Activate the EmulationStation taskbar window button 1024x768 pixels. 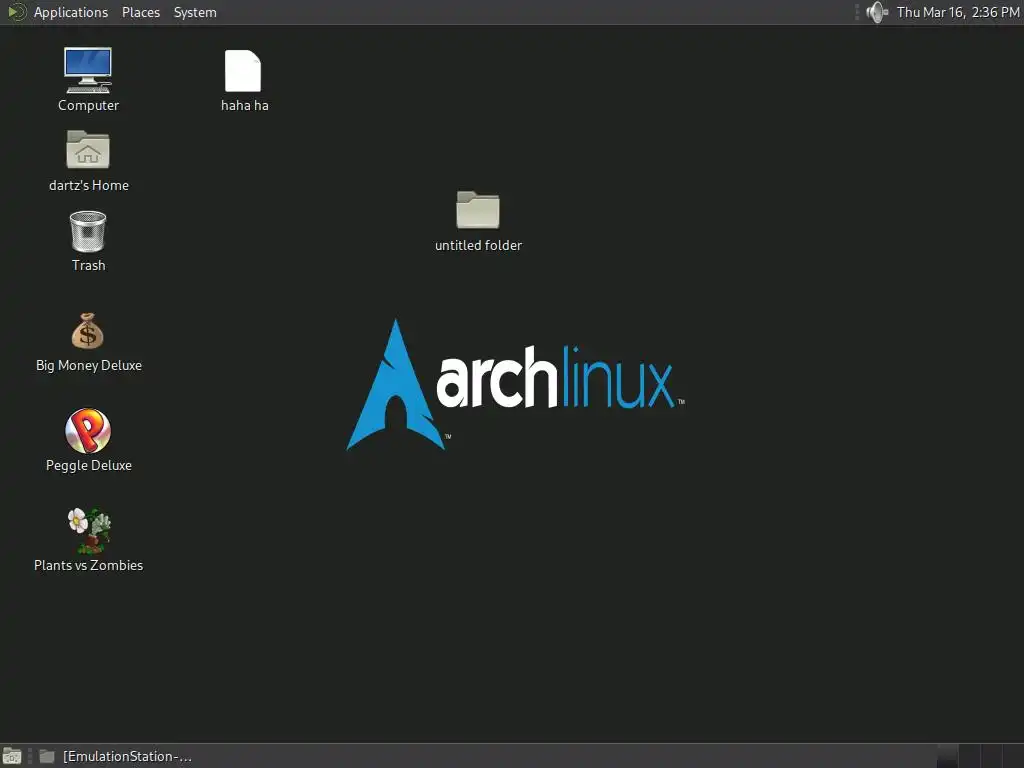click(115, 756)
